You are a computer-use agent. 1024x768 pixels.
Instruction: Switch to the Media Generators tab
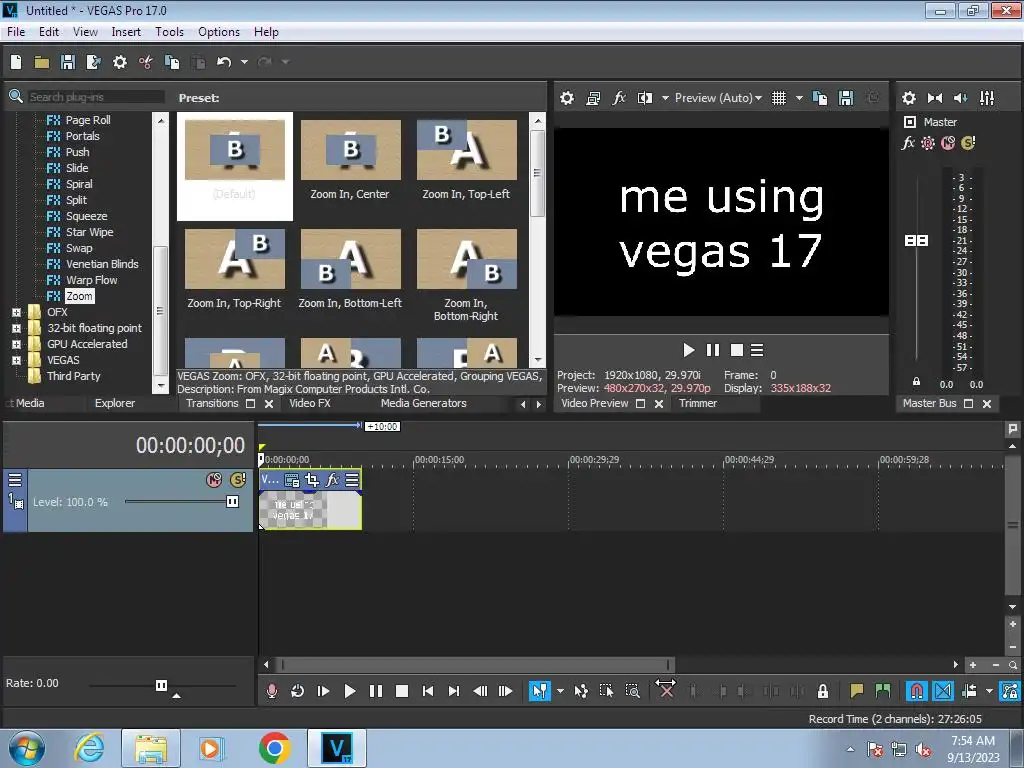[423, 404]
